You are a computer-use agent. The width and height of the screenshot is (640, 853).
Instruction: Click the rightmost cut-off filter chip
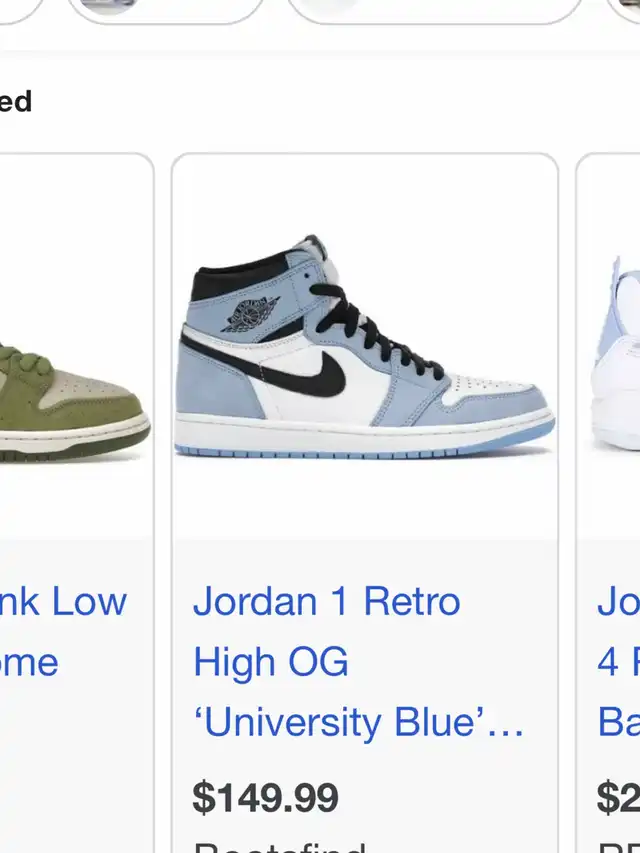(623, 11)
